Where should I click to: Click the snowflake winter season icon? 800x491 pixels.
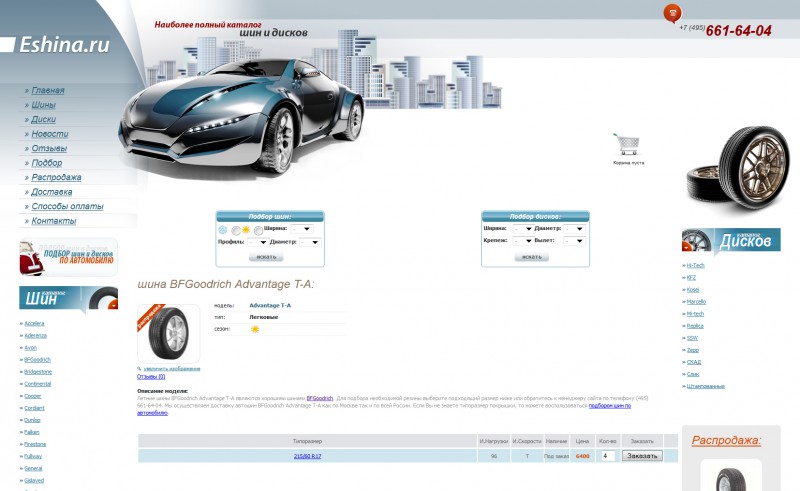coord(222,230)
